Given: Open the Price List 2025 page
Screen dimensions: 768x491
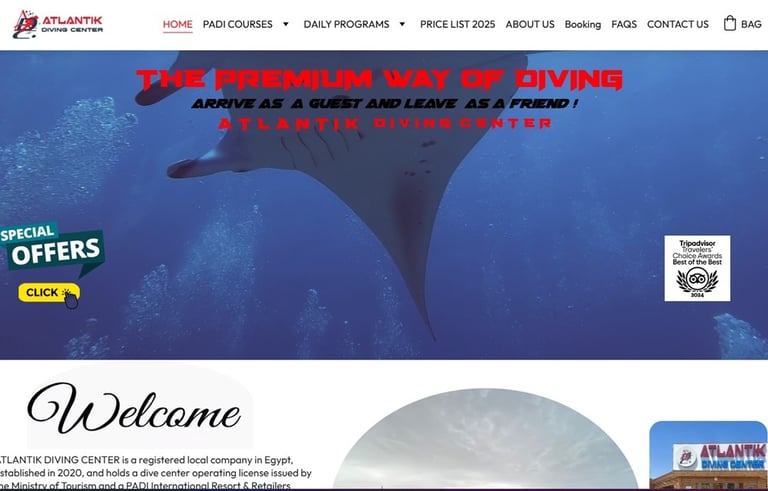Looking at the screenshot, I should (457, 24).
